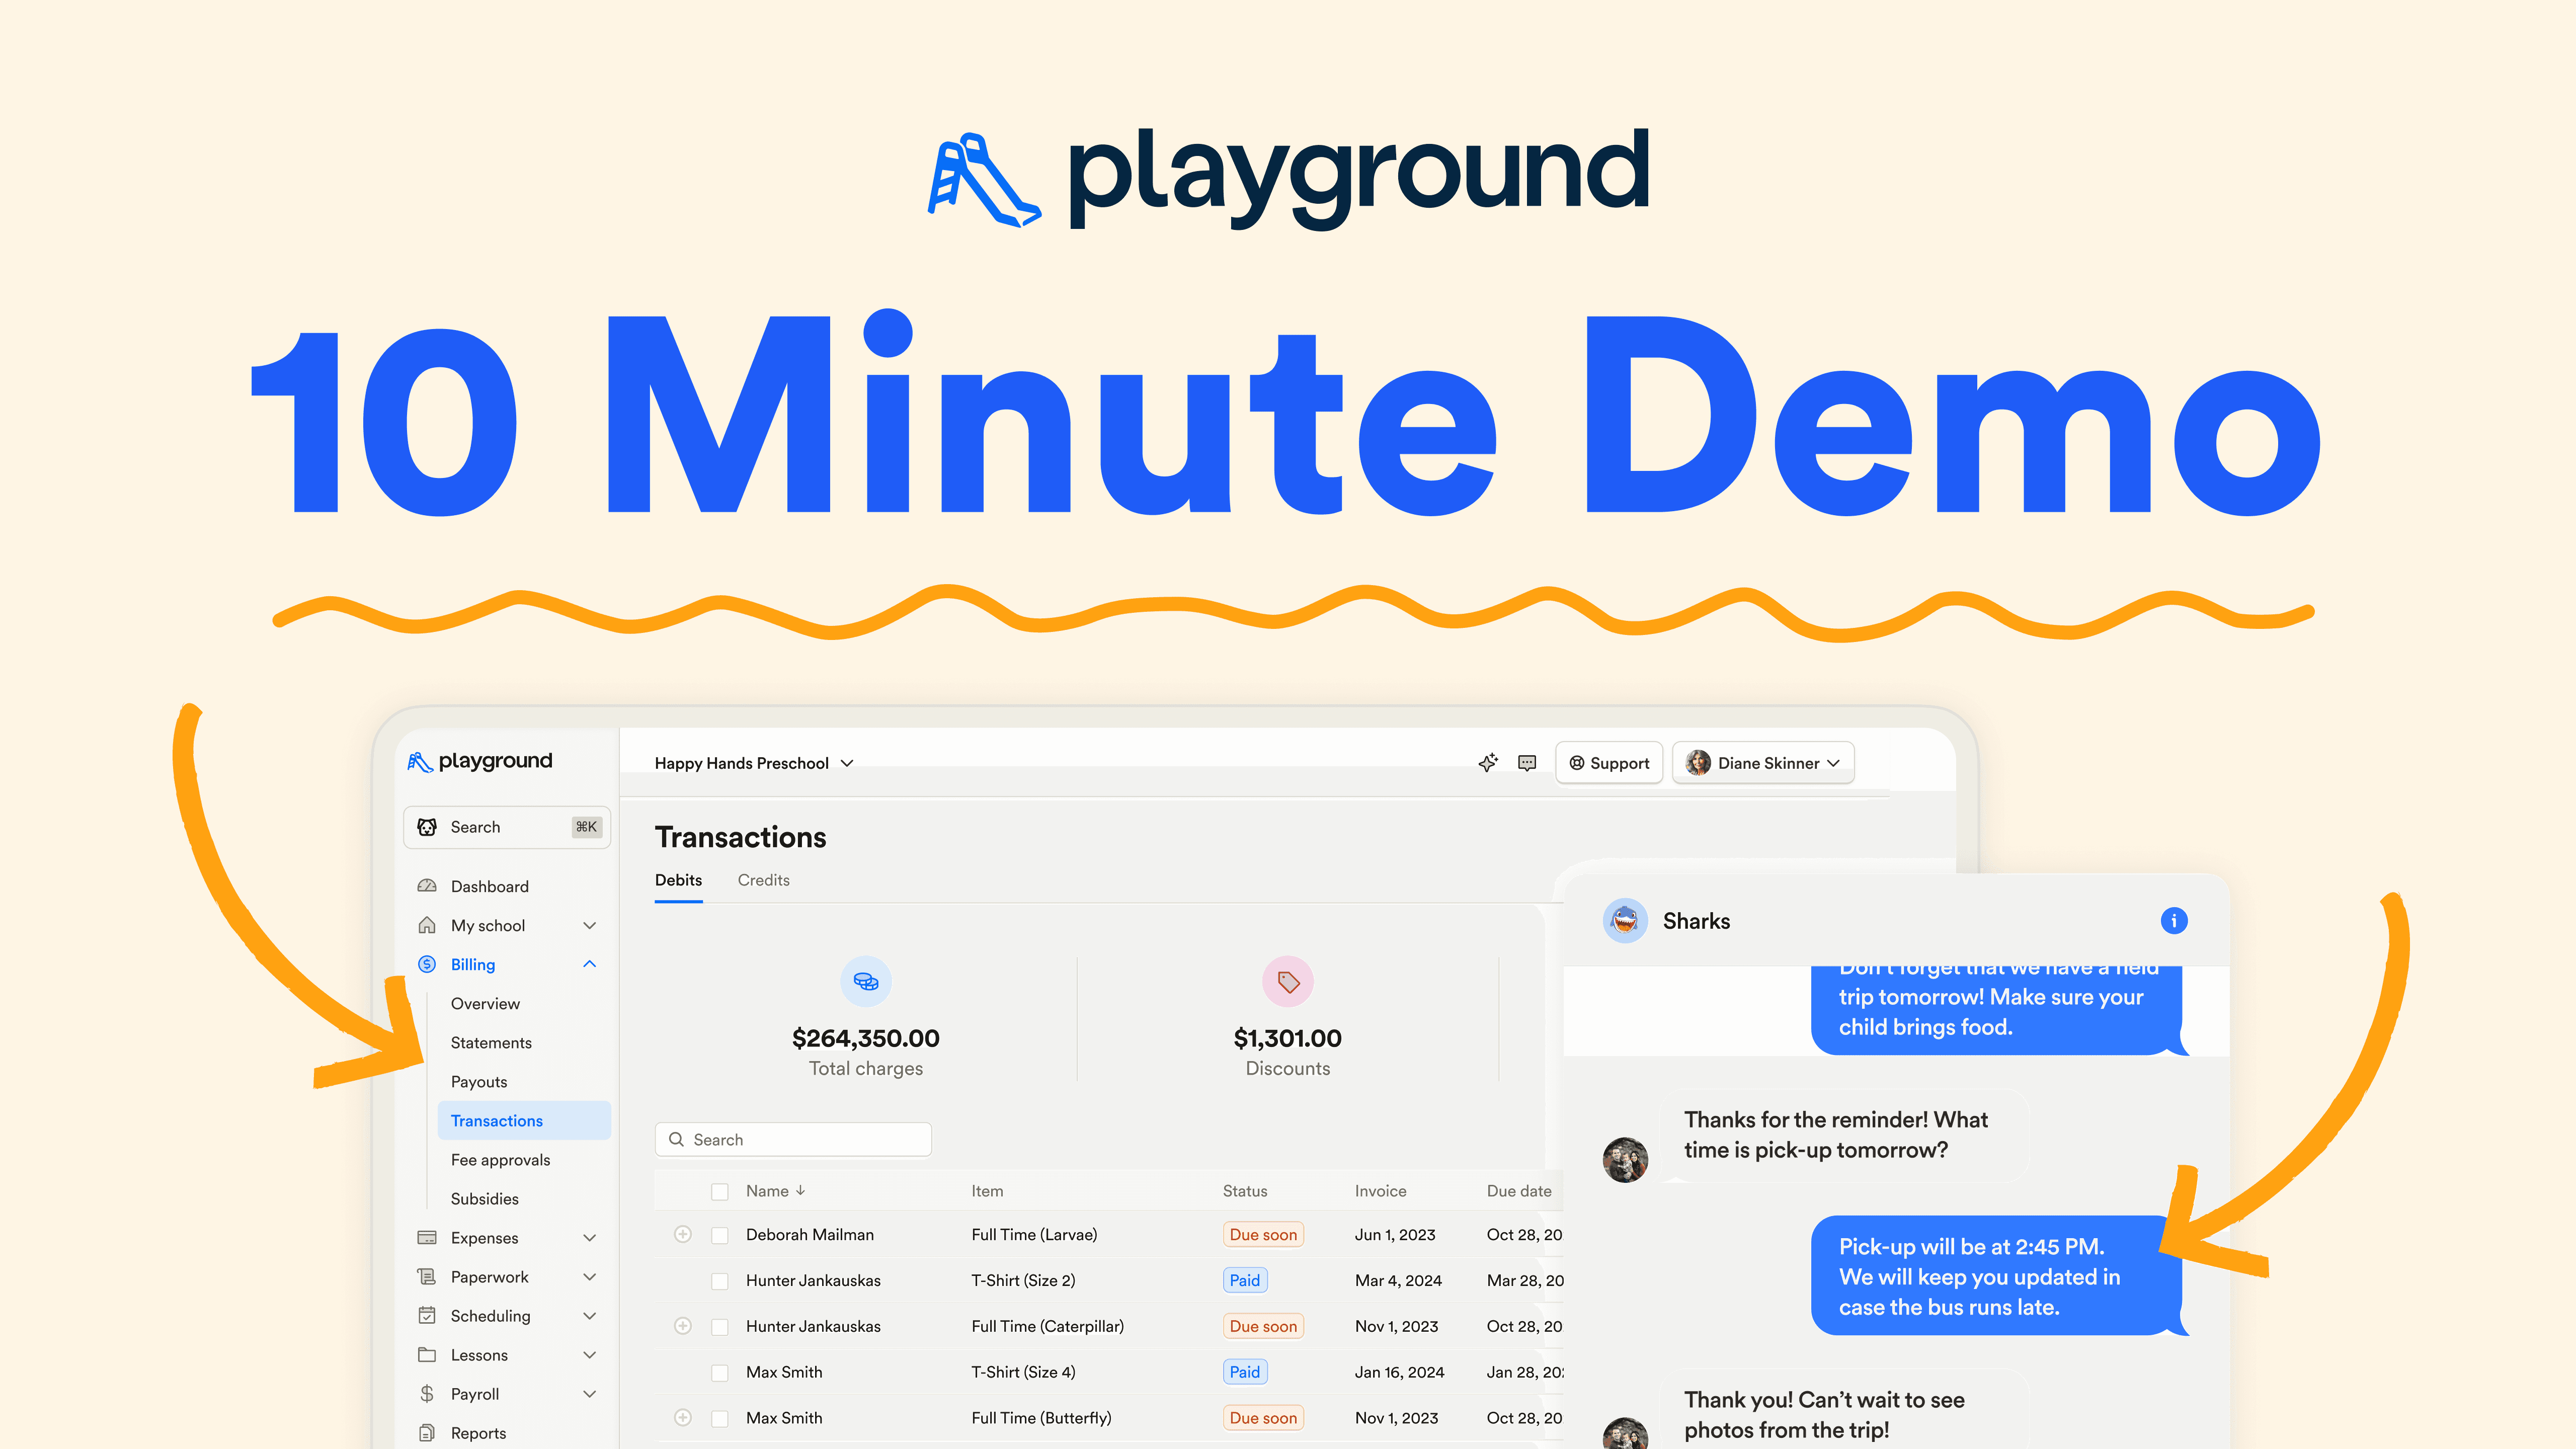Expand the My school chevron

[590, 925]
